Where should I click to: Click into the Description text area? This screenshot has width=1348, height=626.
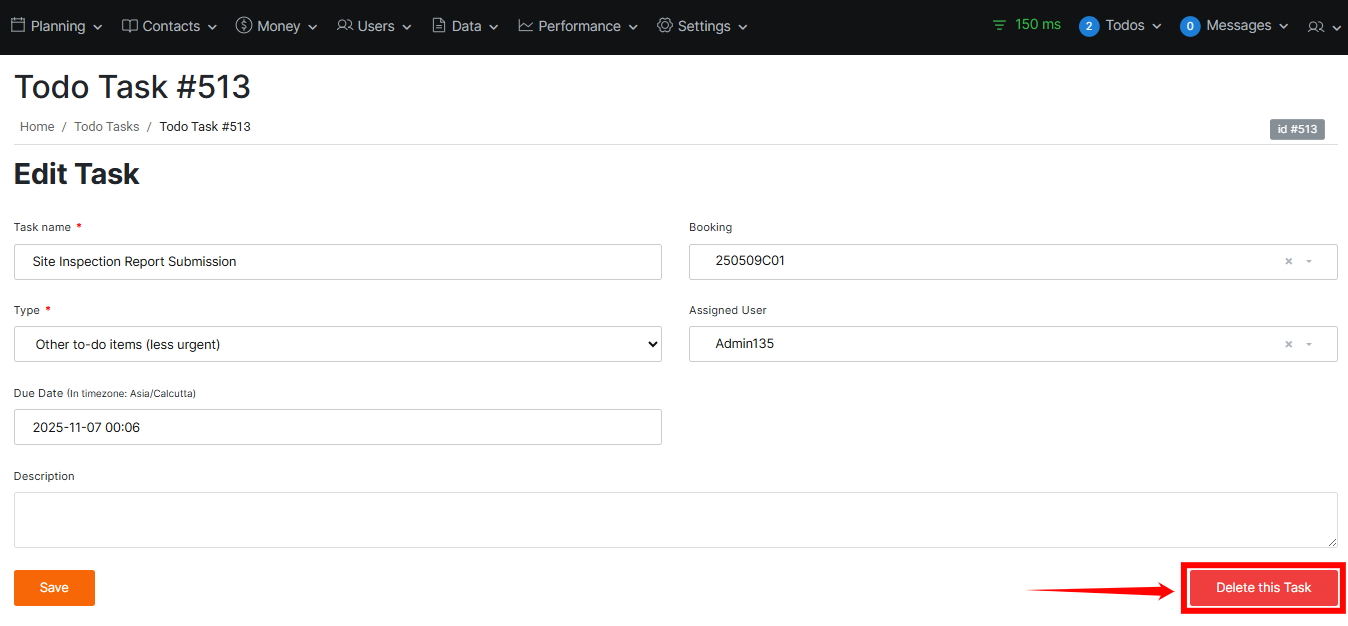[x=675, y=520]
